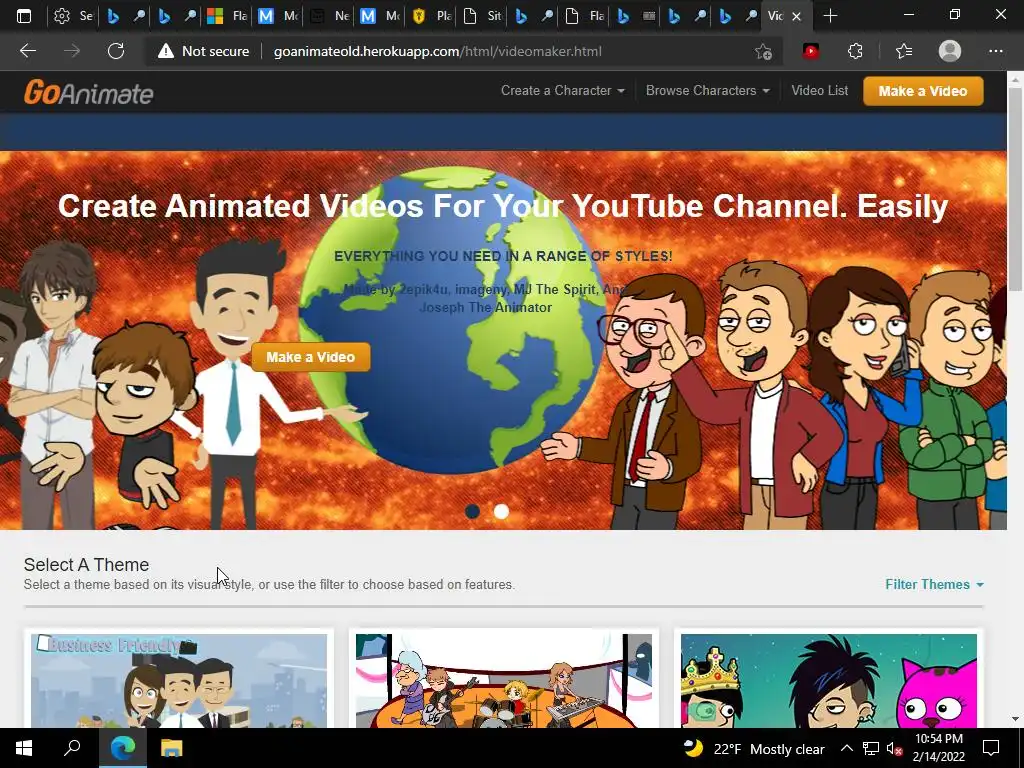
Task: Open the tab actions menu icon
Action: (24, 16)
